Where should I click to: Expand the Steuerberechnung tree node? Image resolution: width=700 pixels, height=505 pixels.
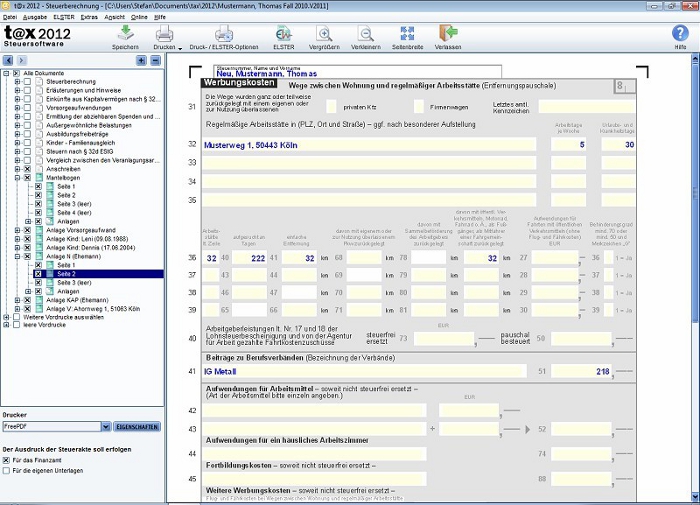click(17, 82)
